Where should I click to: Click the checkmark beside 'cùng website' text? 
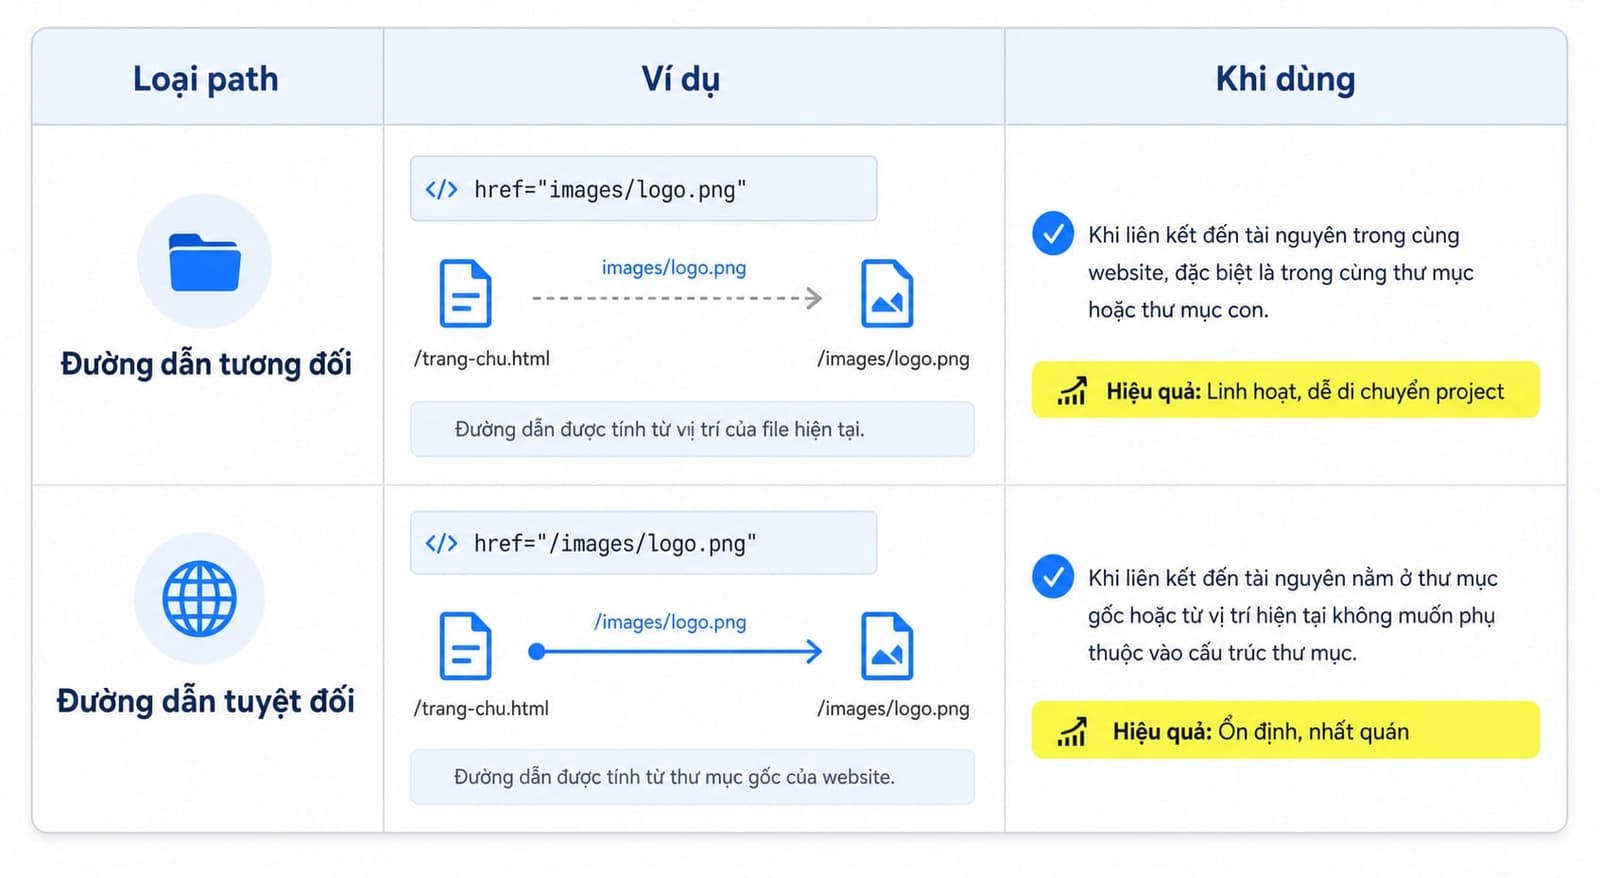tap(1053, 234)
